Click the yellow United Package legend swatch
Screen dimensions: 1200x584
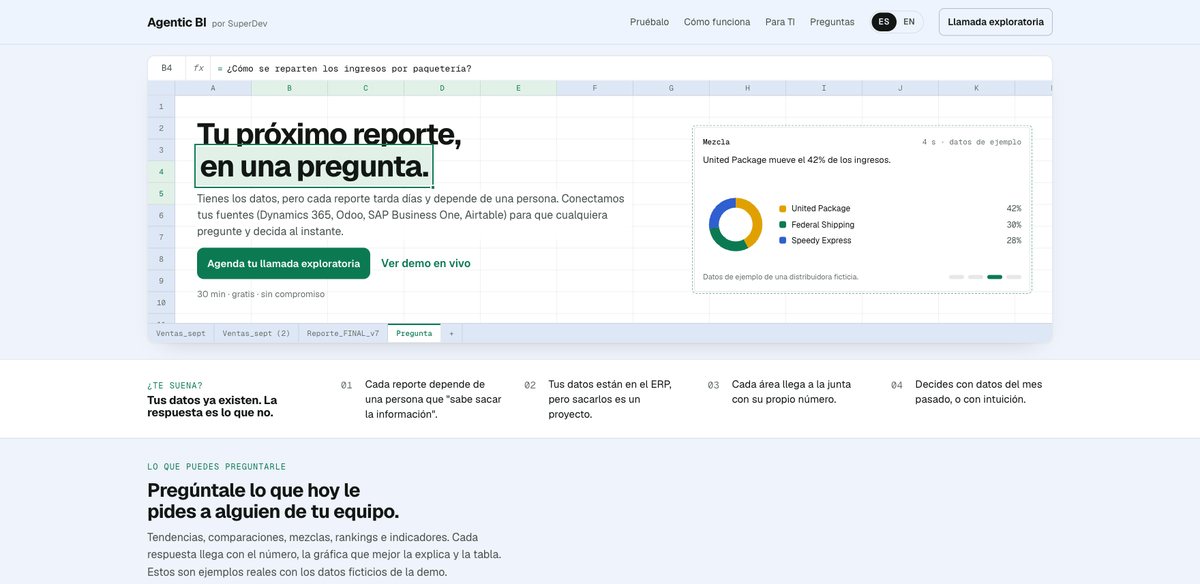783,208
